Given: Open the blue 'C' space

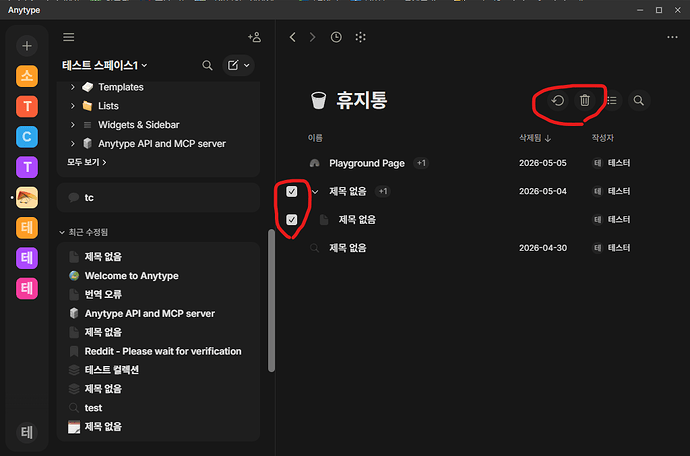Looking at the screenshot, I should [x=27, y=137].
